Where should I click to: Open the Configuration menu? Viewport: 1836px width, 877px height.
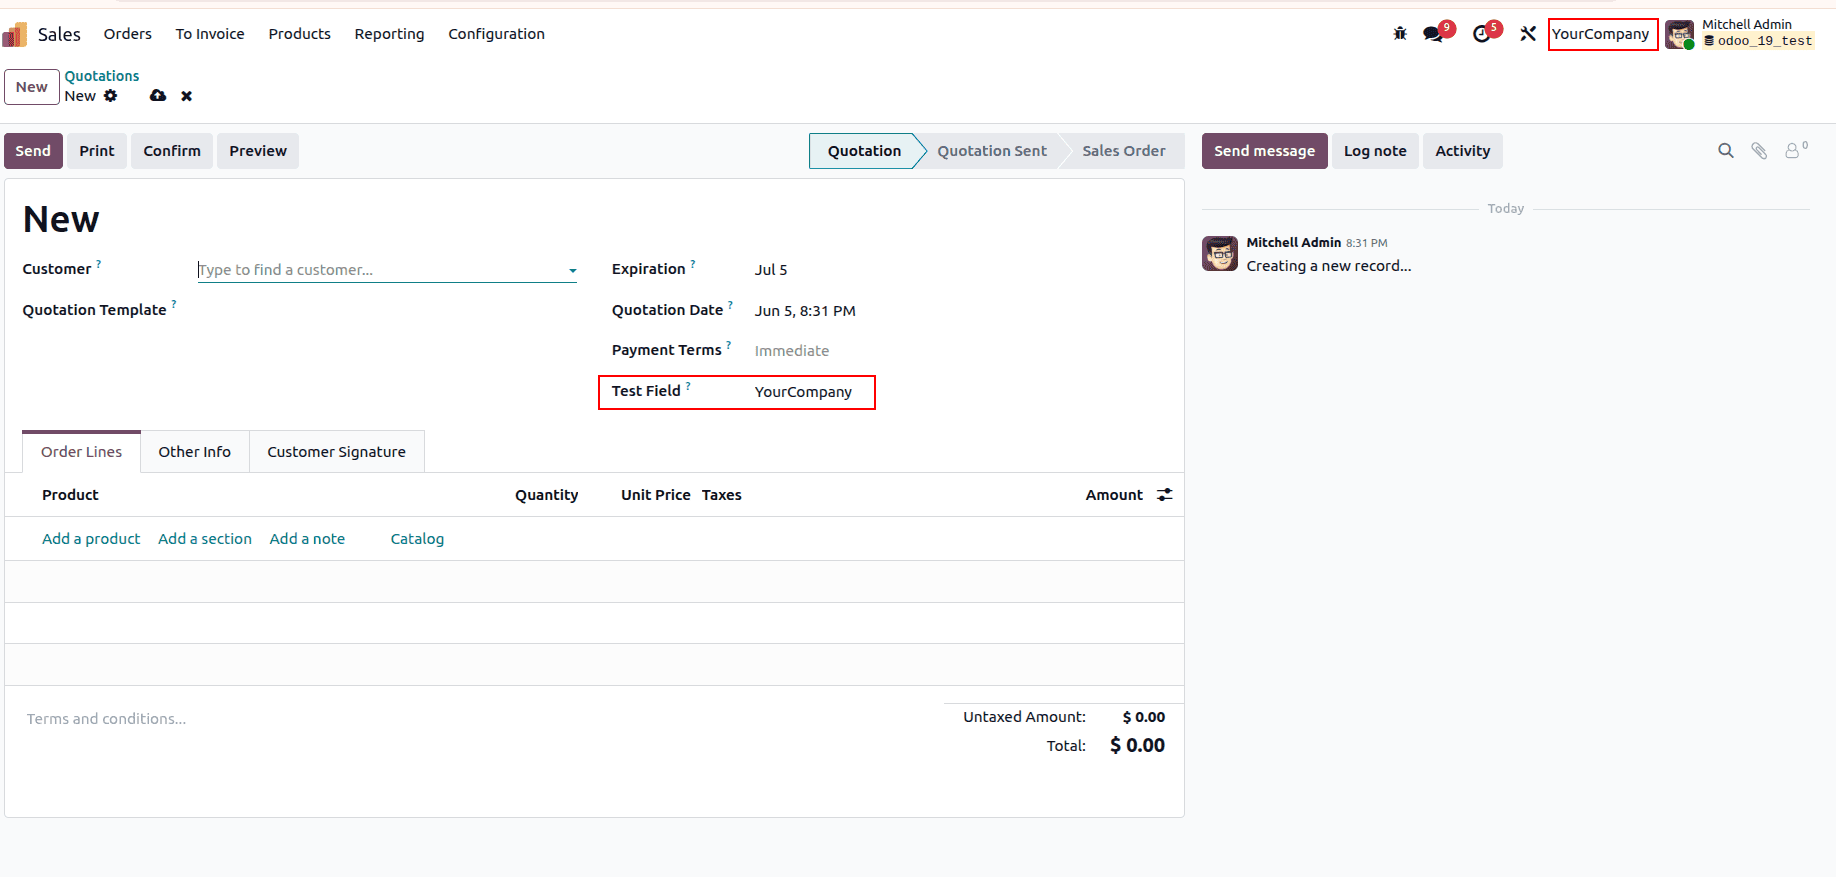pyautogui.click(x=497, y=34)
